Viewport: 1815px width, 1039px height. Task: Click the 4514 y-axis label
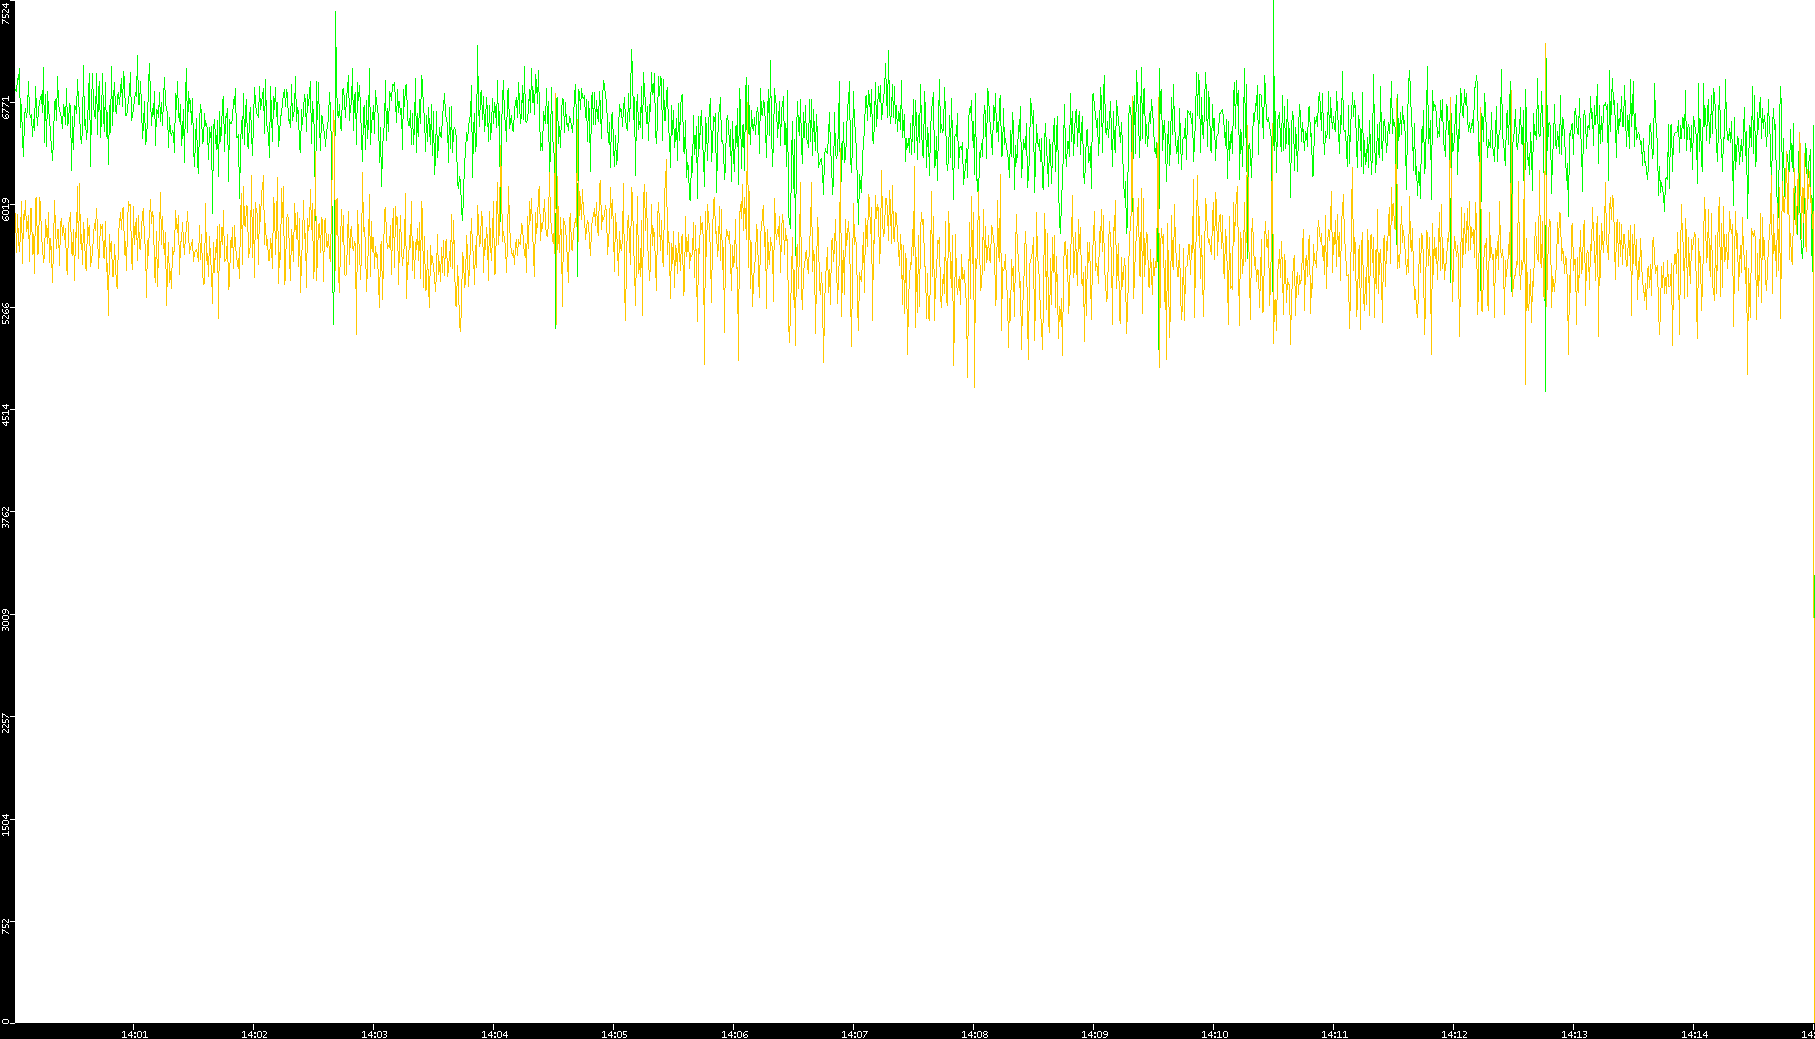(6, 415)
